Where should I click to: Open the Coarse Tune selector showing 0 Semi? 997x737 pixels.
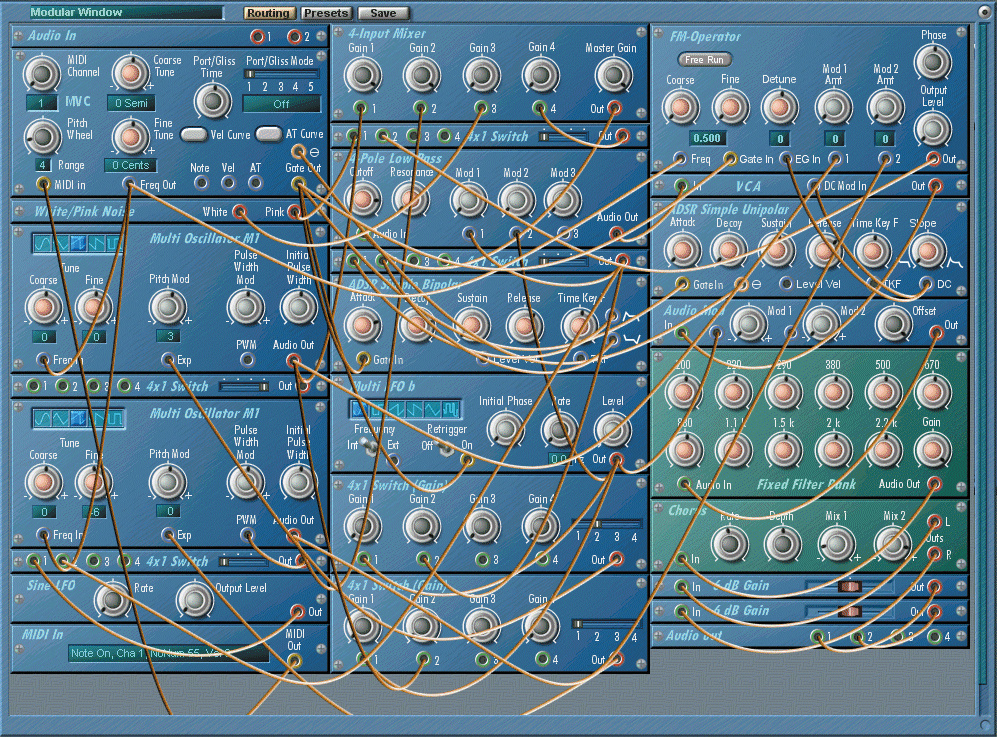pos(130,103)
